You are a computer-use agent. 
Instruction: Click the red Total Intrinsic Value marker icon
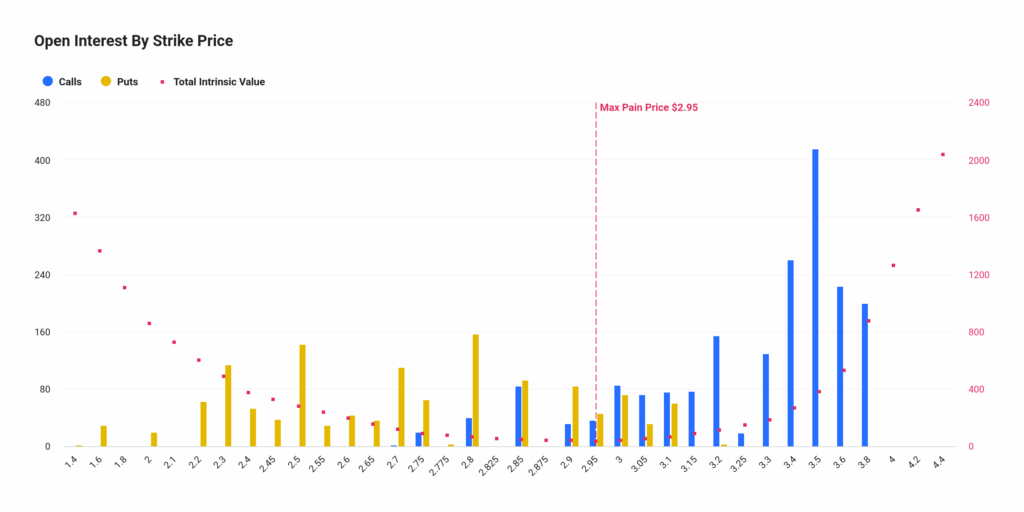[x=163, y=82]
